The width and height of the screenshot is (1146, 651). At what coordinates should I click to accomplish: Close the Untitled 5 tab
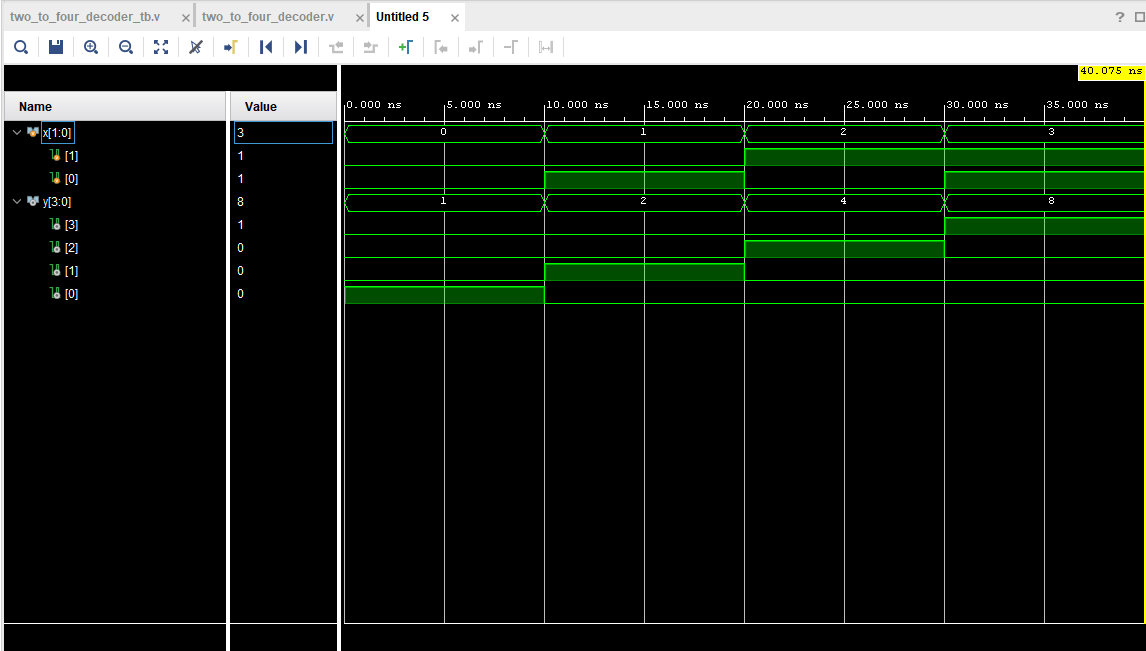[455, 18]
